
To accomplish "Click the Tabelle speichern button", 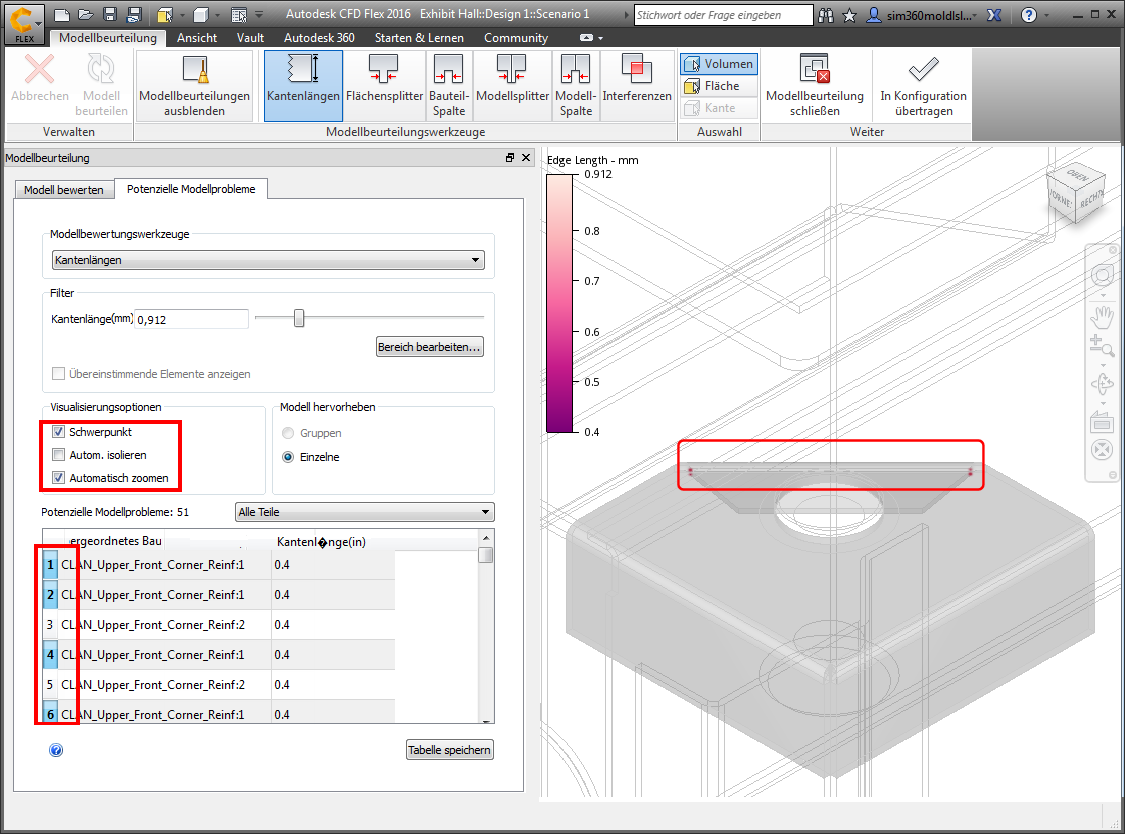I will point(450,750).
